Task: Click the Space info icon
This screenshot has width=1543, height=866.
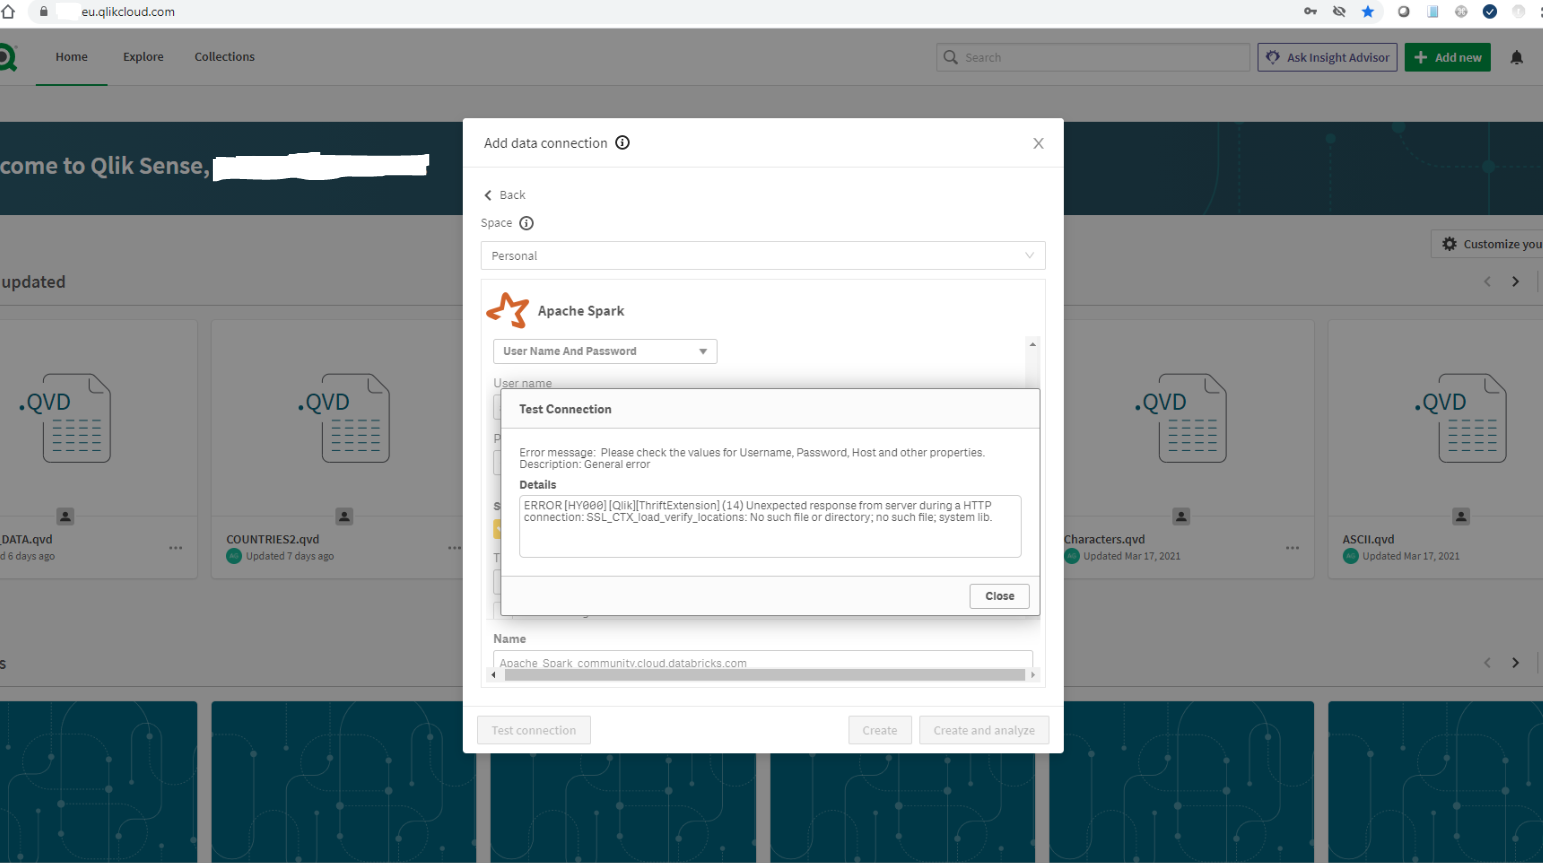Action: point(526,223)
